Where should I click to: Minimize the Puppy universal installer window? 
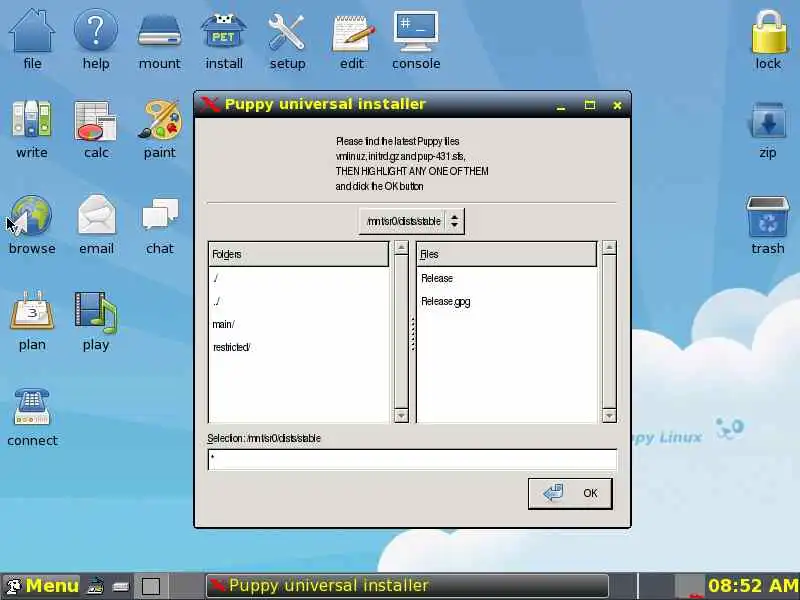pos(561,105)
